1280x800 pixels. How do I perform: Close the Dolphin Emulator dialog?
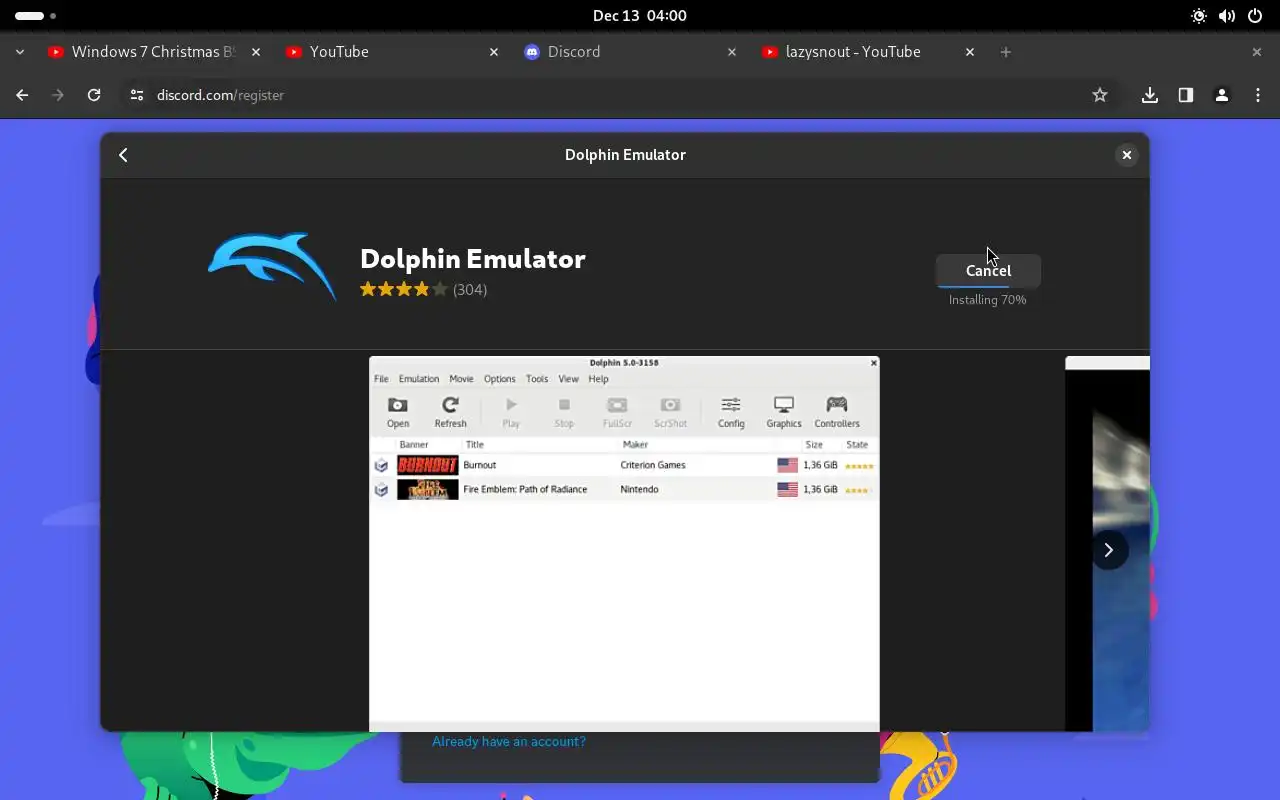click(x=1126, y=155)
